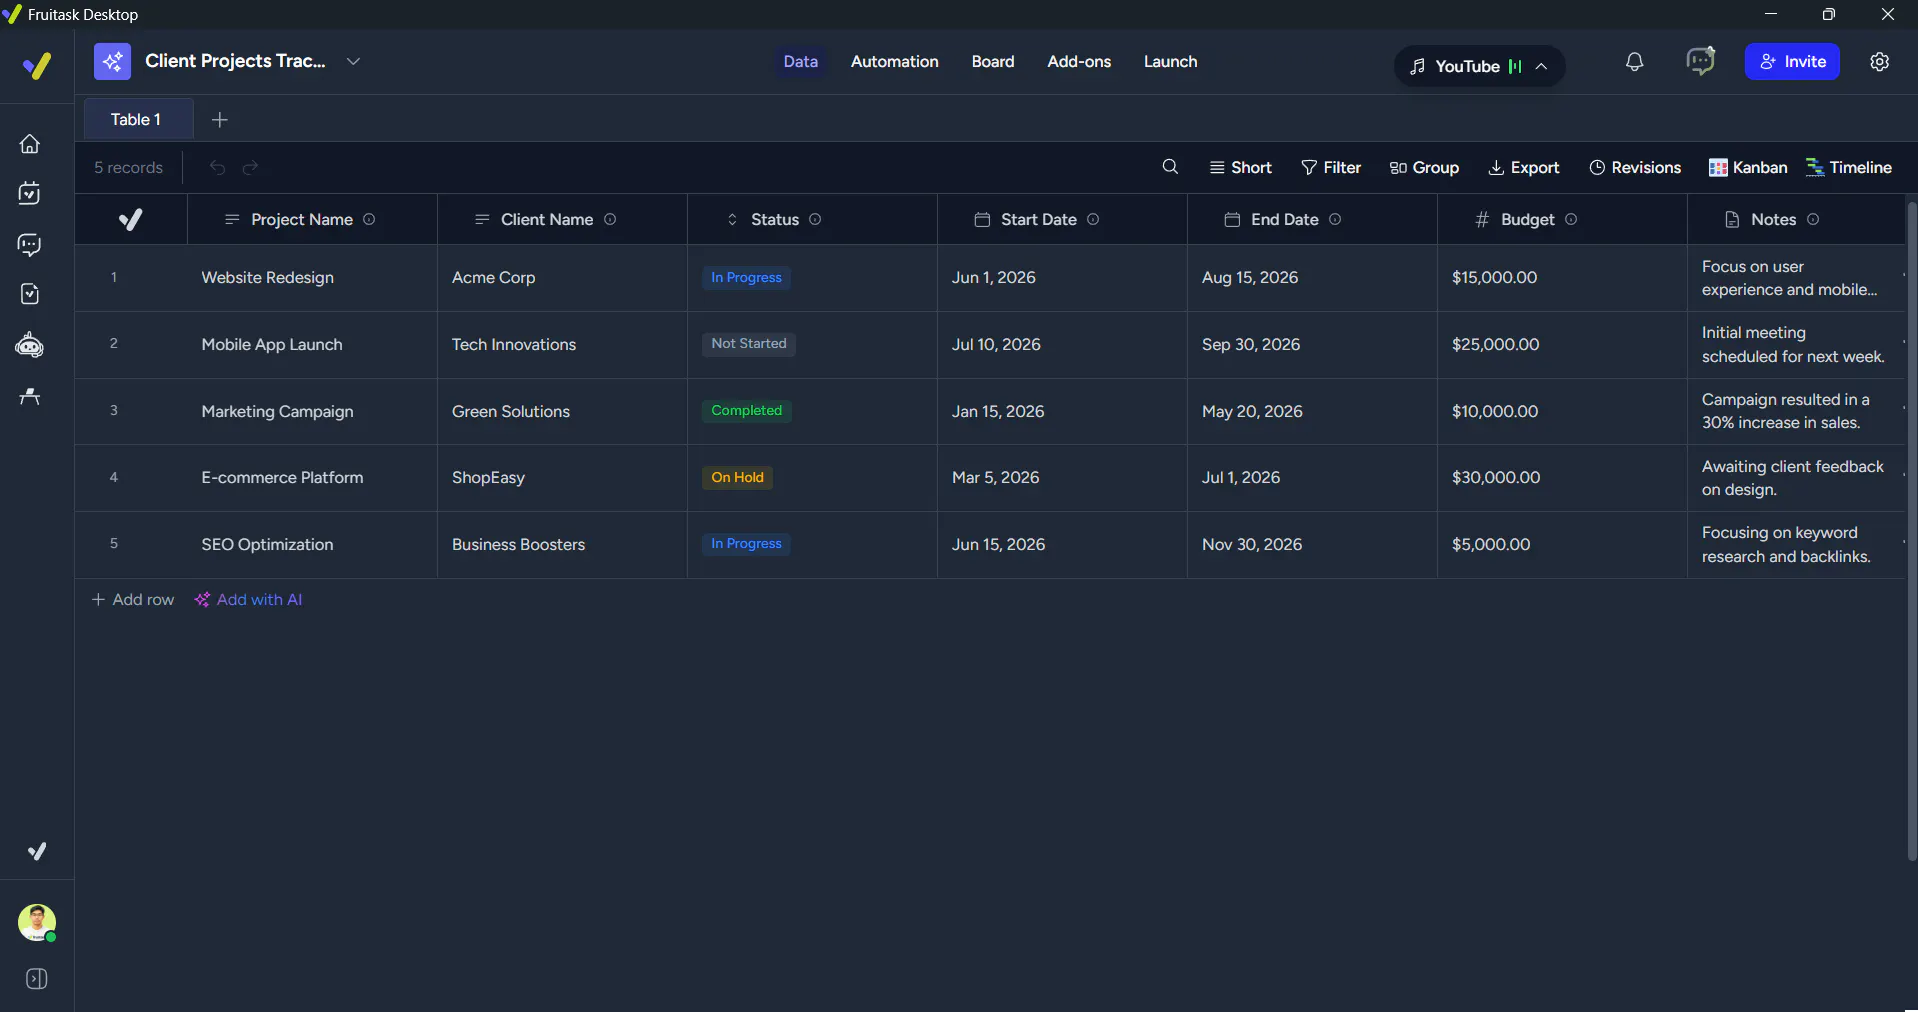Select the Business Boosters client cell
This screenshot has height=1012, width=1918.
562,545
